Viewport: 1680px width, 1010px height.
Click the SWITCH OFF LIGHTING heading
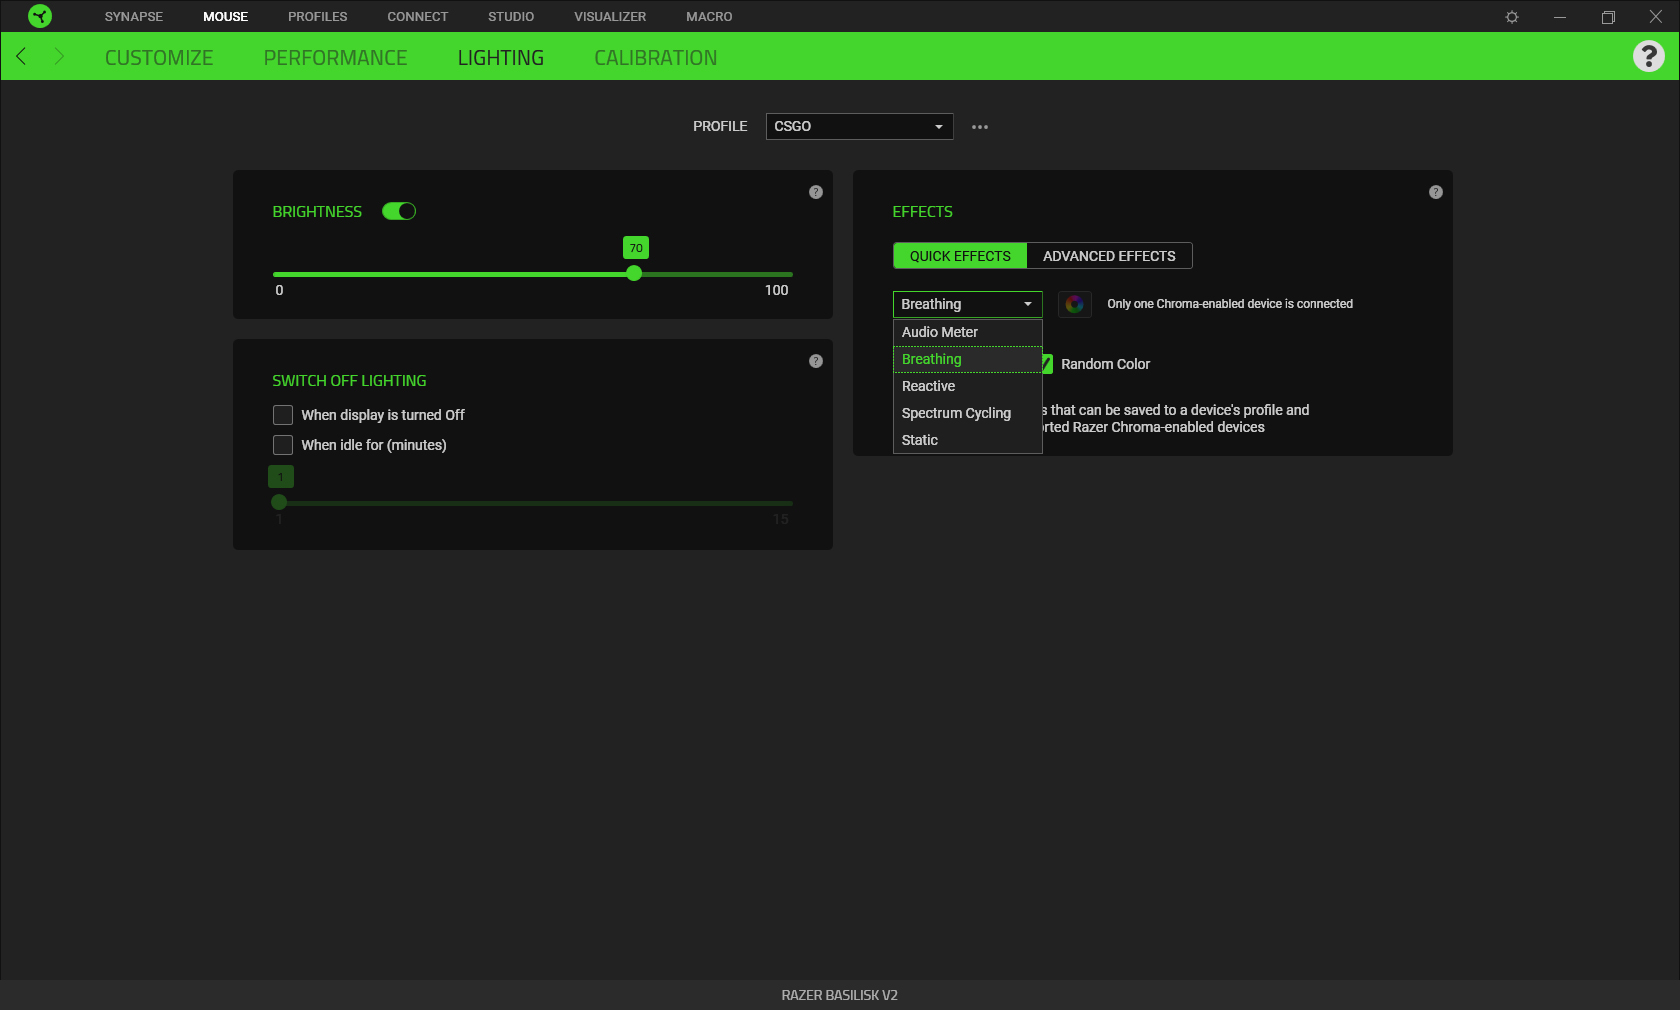click(349, 381)
